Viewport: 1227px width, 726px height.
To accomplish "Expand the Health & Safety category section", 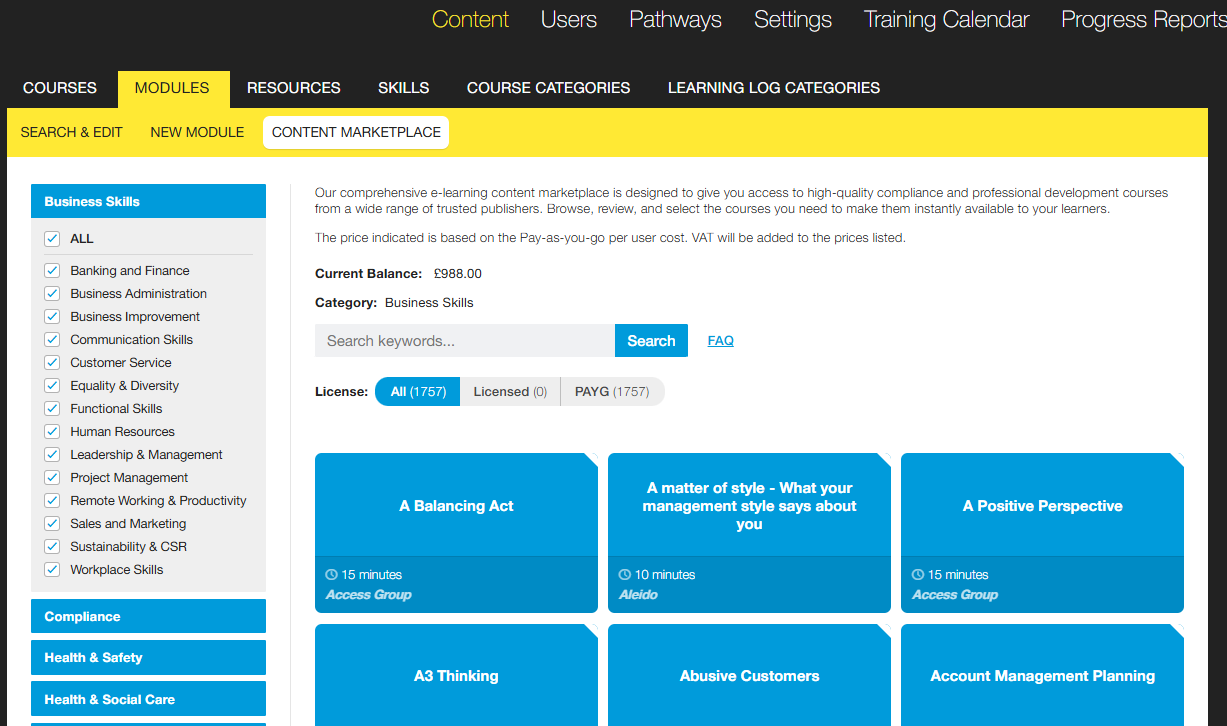I will coord(148,658).
